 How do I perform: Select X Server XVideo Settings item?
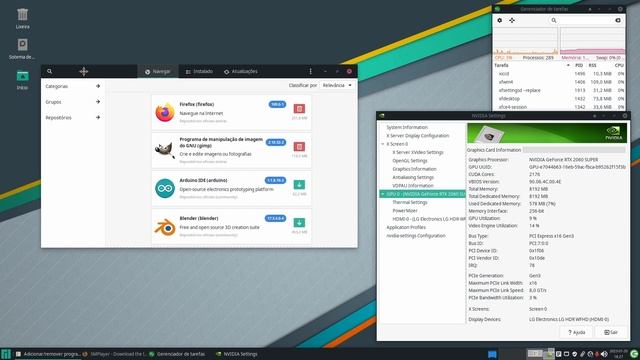click(x=418, y=152)
